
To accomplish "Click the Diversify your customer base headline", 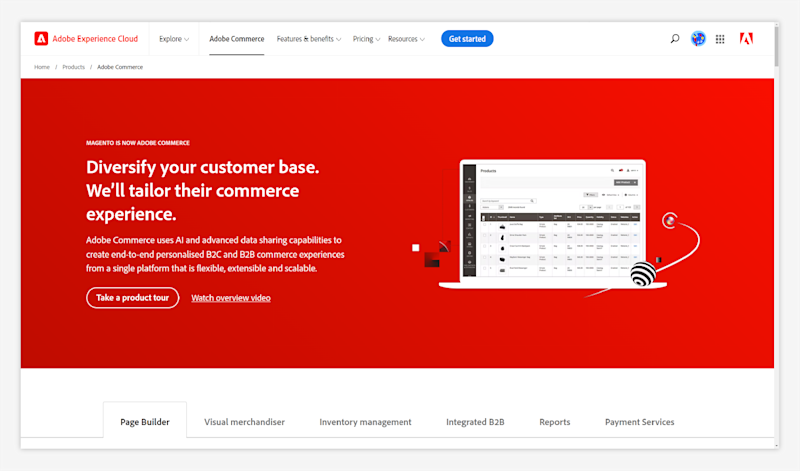I will coord(203,190).
